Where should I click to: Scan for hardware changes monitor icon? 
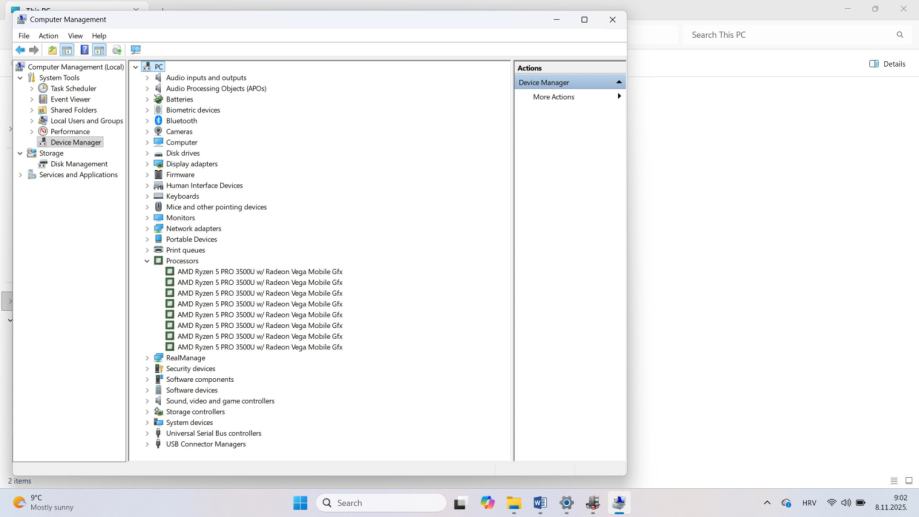(x=135, y=50)
